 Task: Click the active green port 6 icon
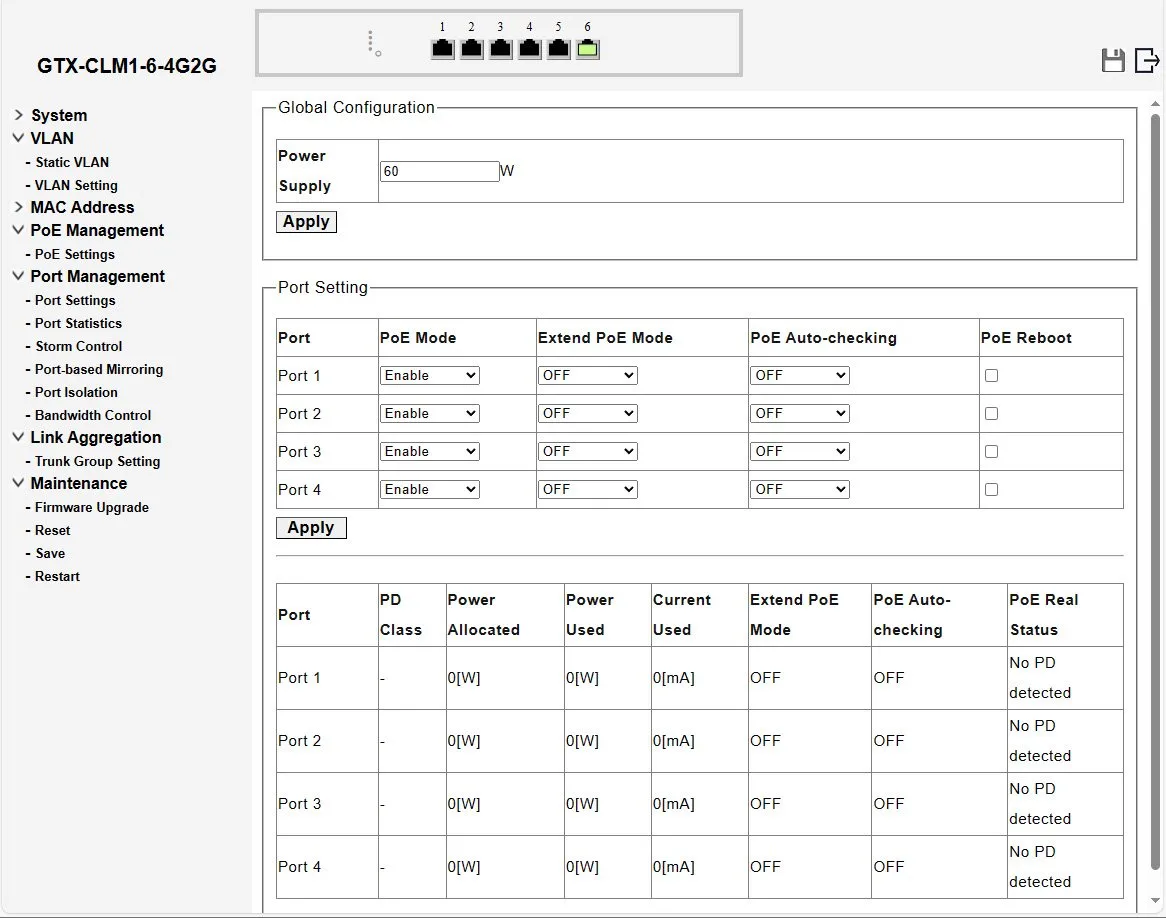pos(588,49)
